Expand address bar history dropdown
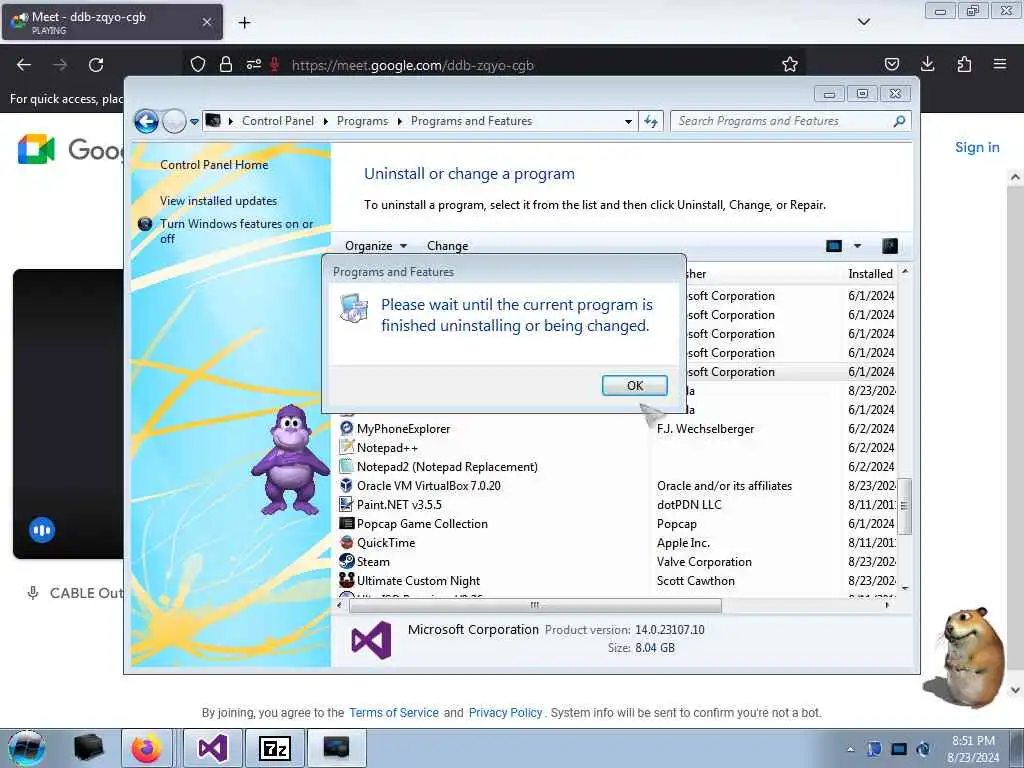This screenshot has height=768, width=1024. [628, 121]
